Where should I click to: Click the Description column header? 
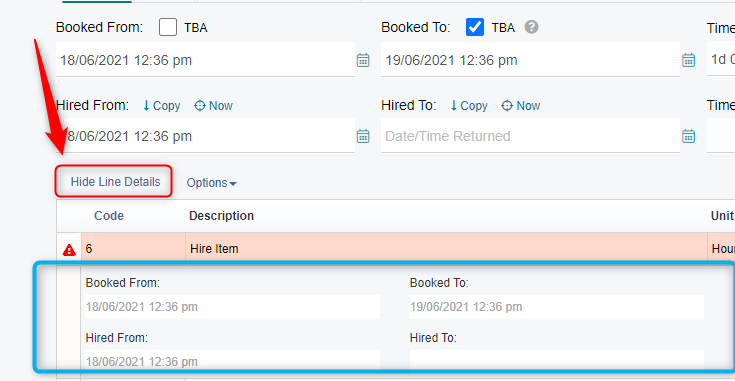click(221, 216)
